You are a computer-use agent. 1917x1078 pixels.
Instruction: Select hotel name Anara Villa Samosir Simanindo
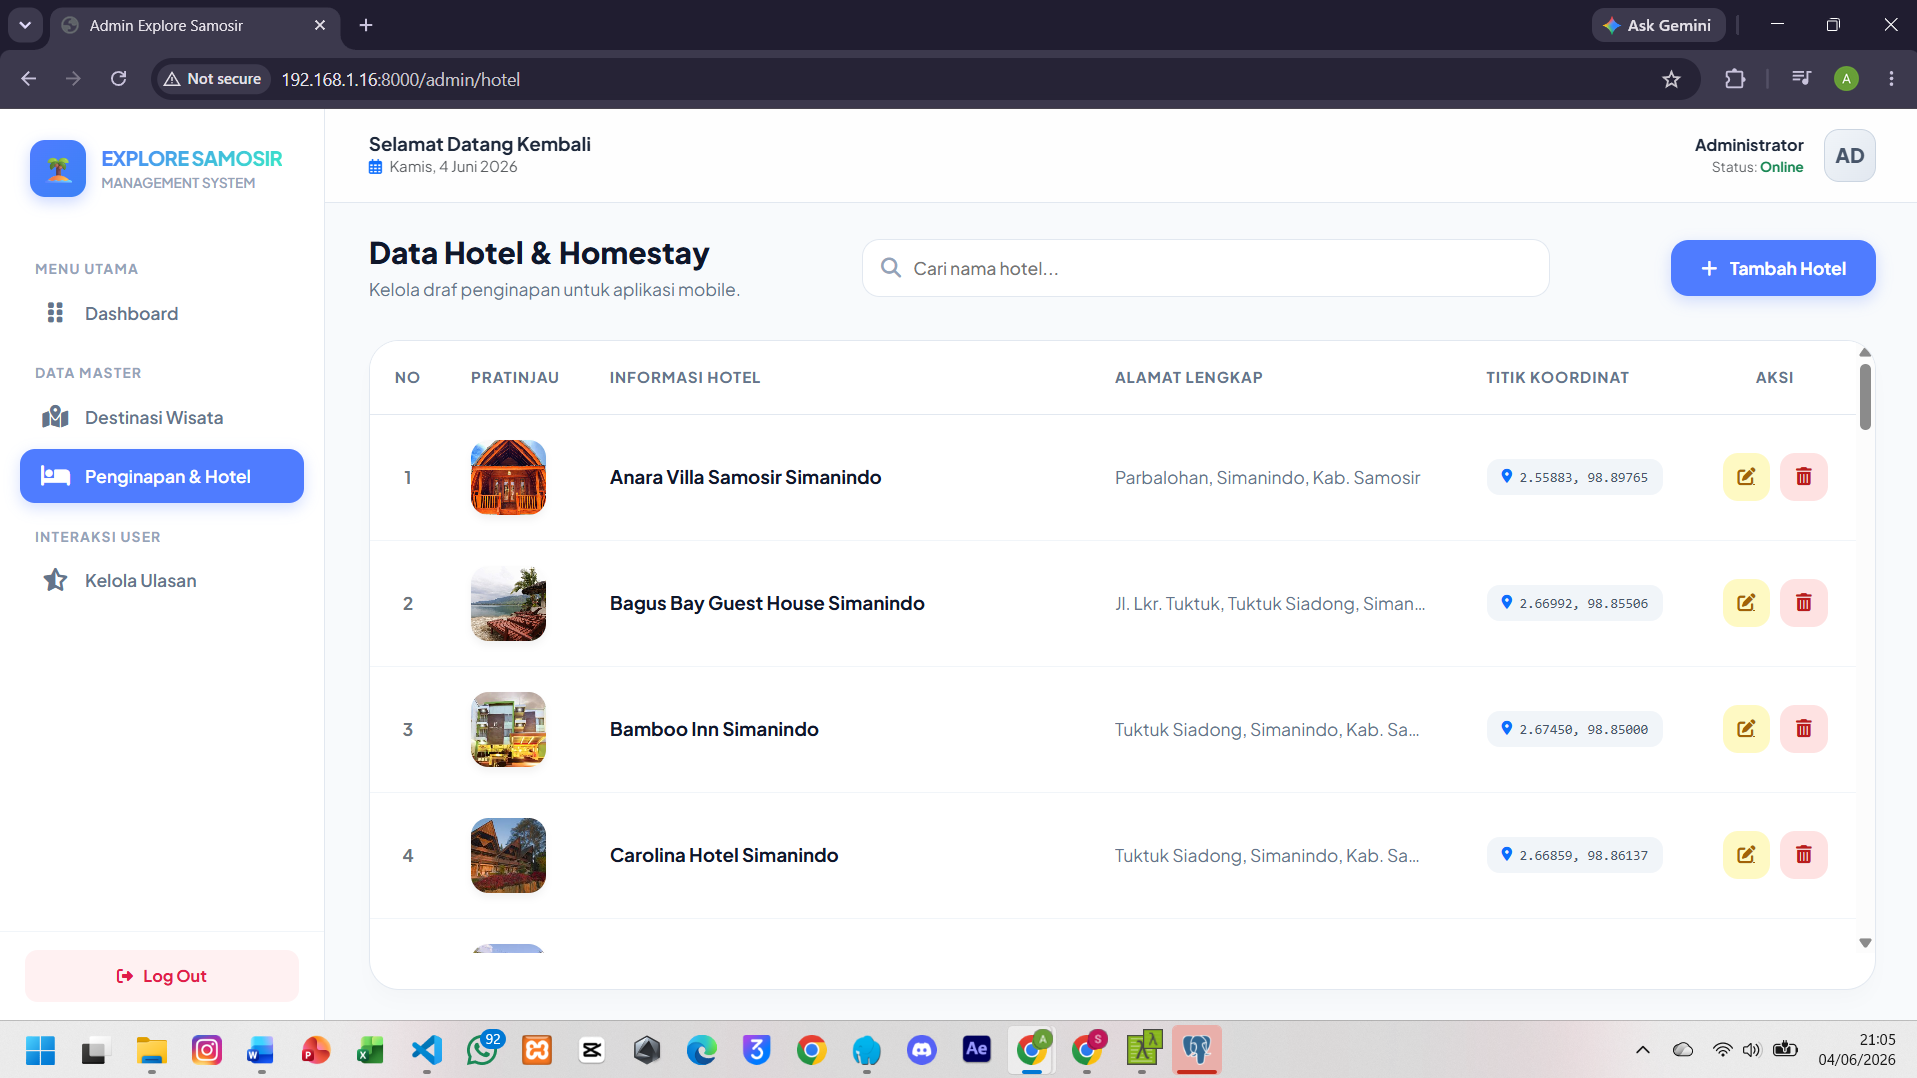click(745, 477)
